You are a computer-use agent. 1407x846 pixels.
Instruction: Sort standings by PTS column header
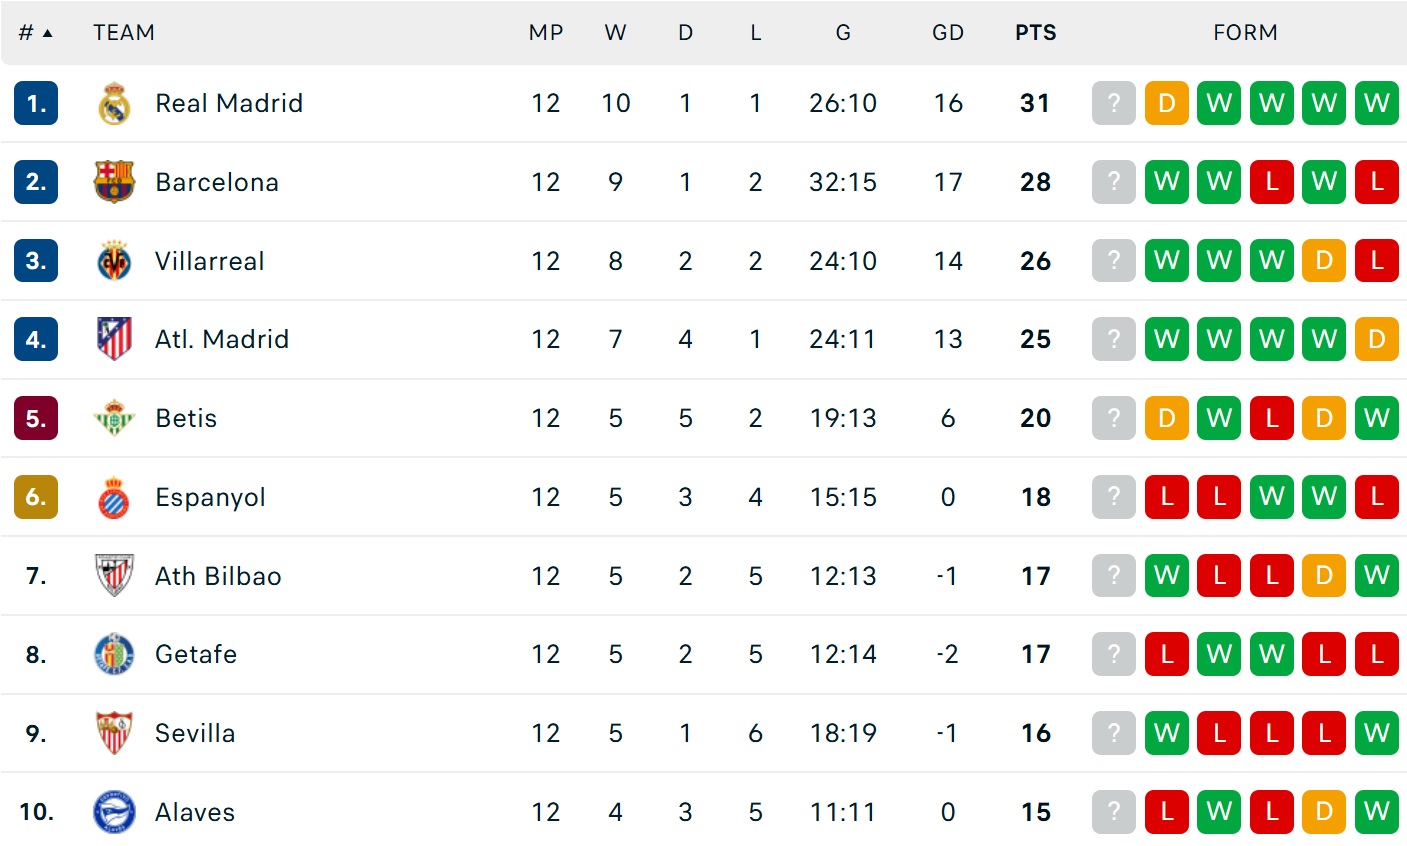tap(1035, 33)
